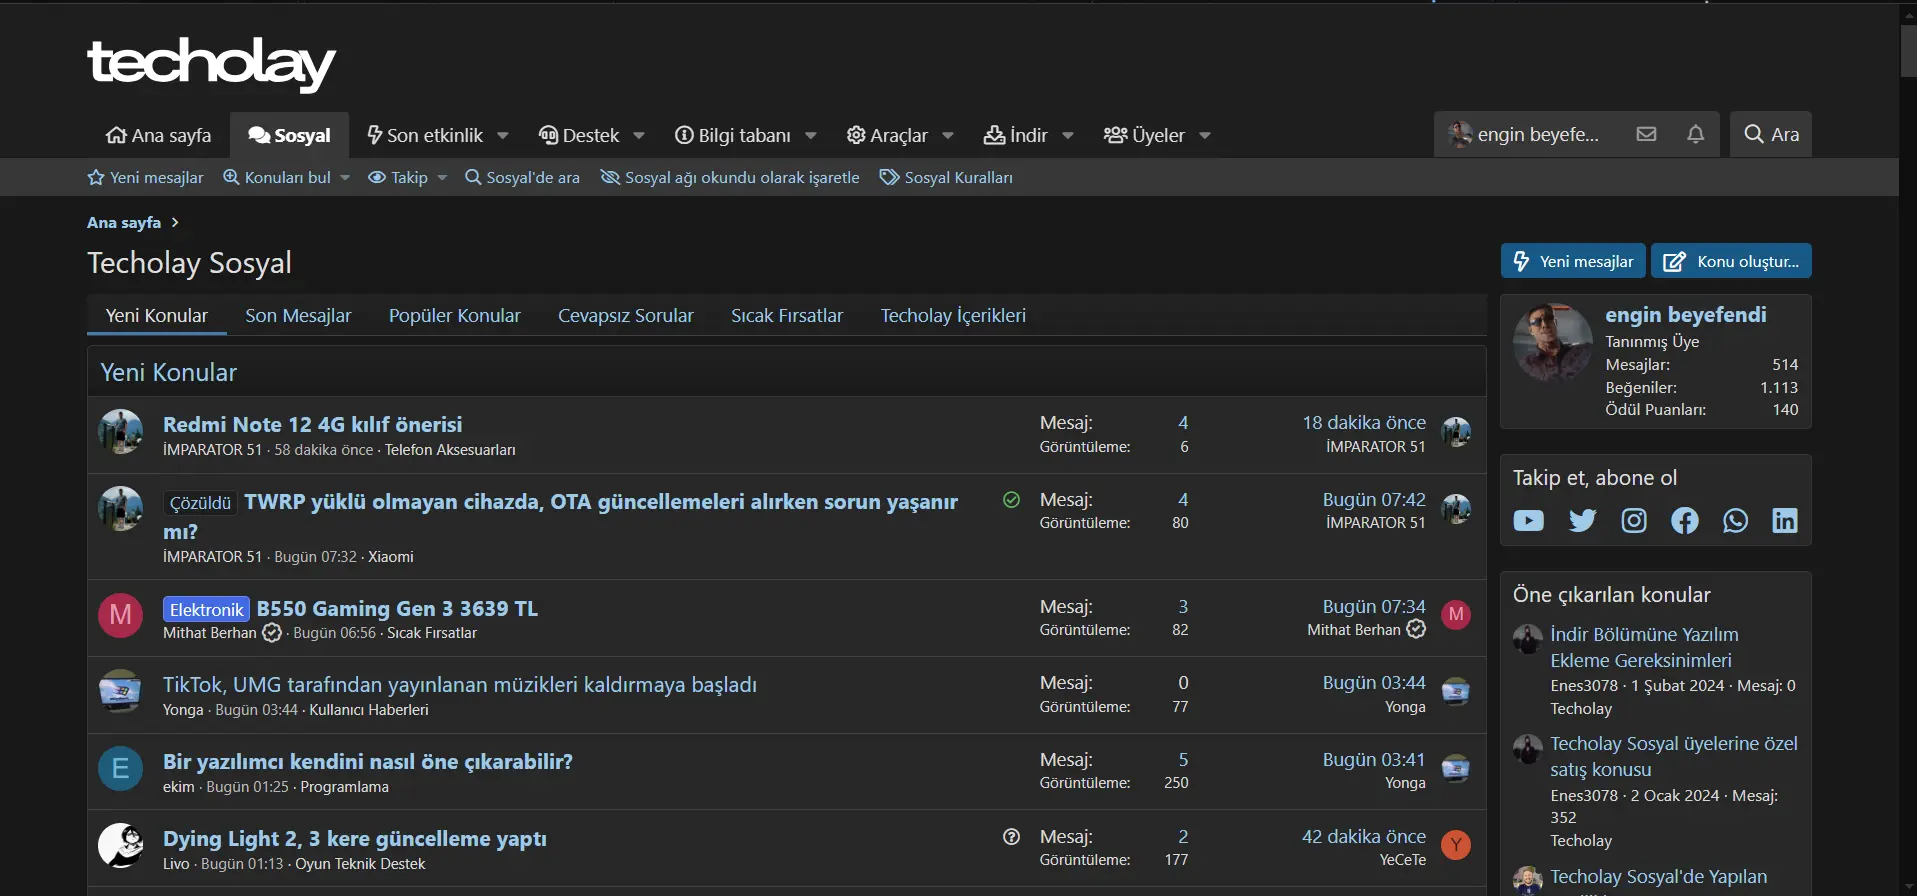Switch to Son Mesajlar tab

tap(298, 316)
